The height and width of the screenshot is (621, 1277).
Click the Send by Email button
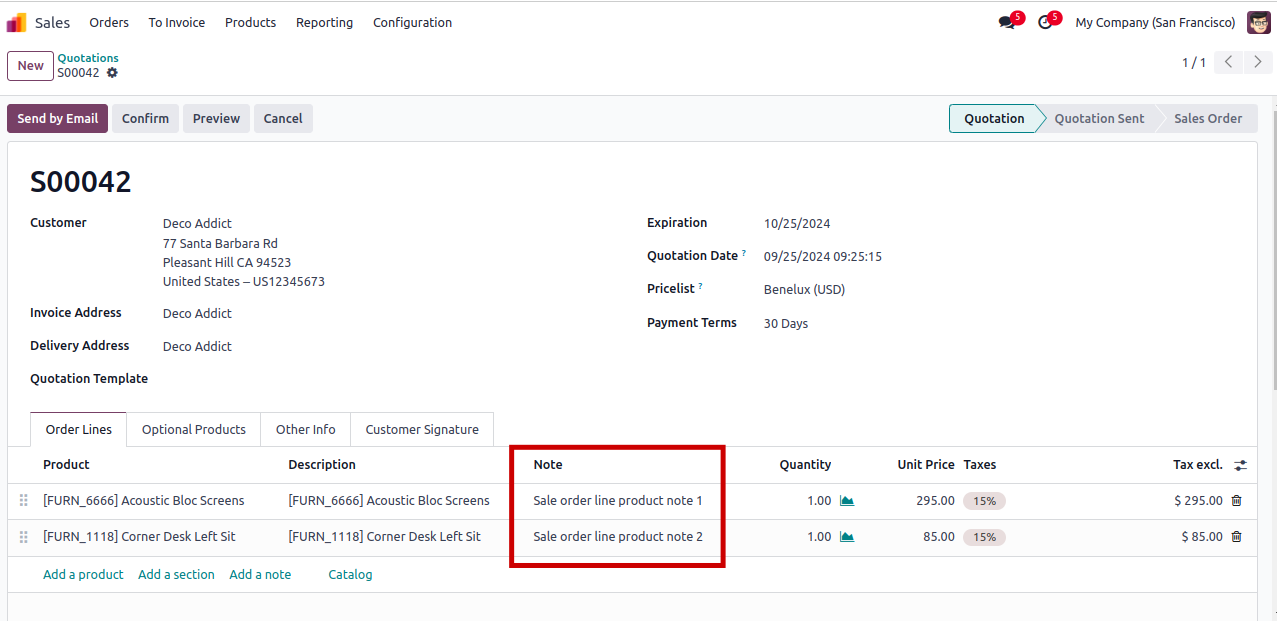(57, 118)
